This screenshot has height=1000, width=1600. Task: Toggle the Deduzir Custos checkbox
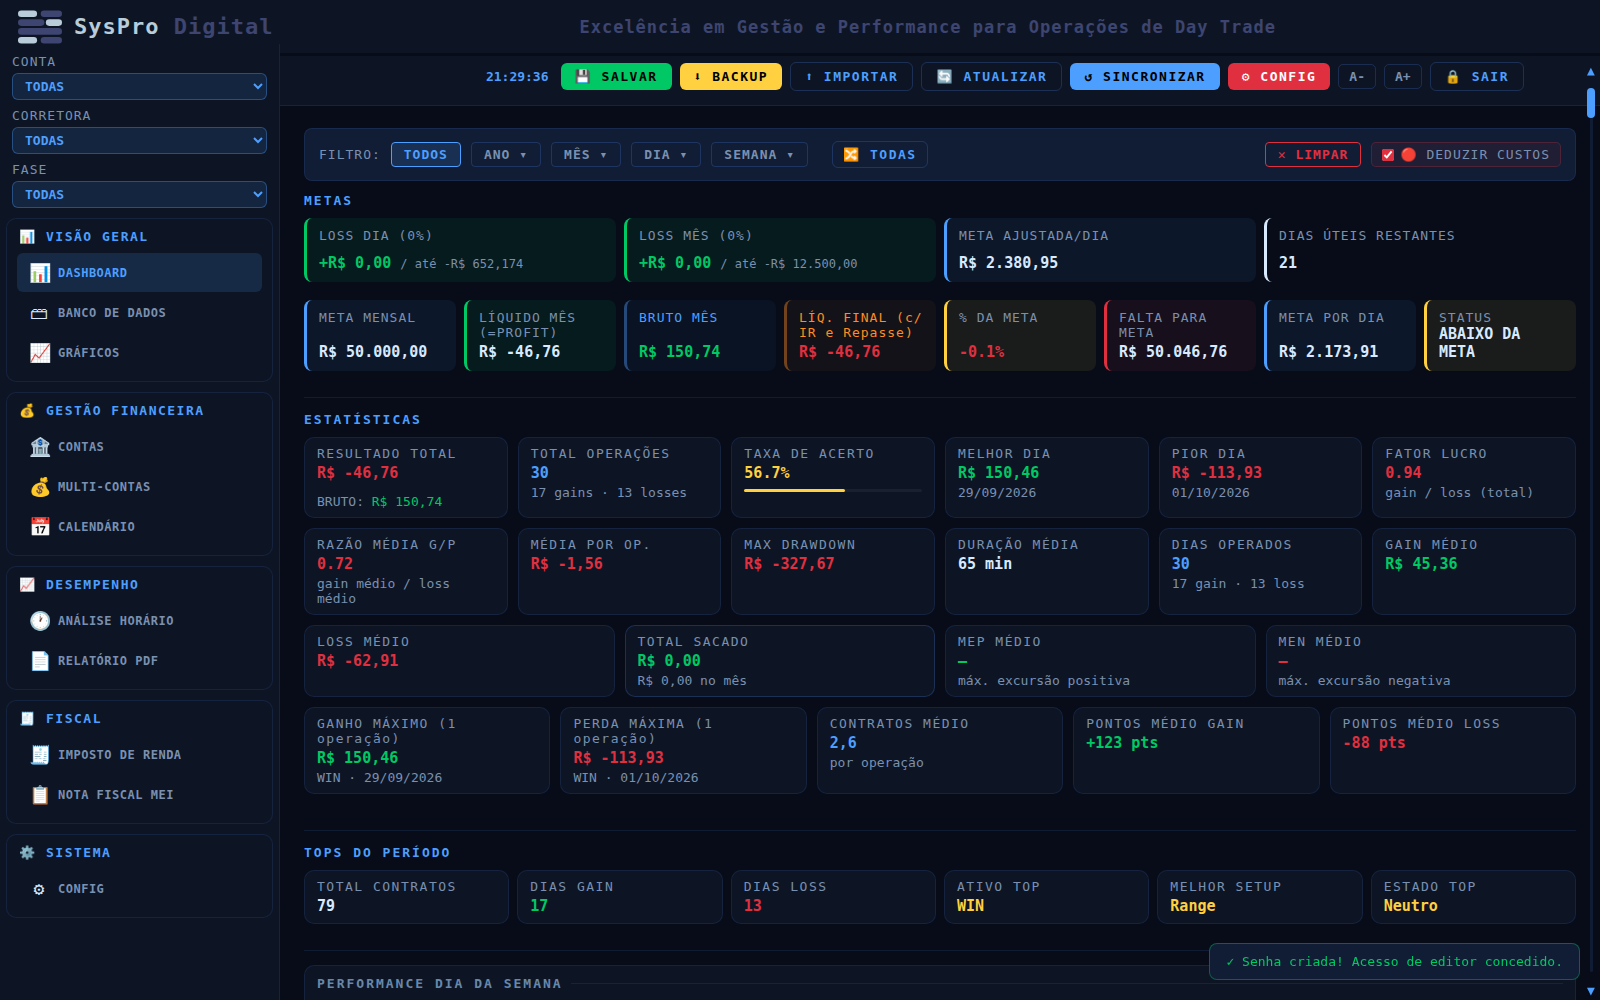[x=1388, y=155]
